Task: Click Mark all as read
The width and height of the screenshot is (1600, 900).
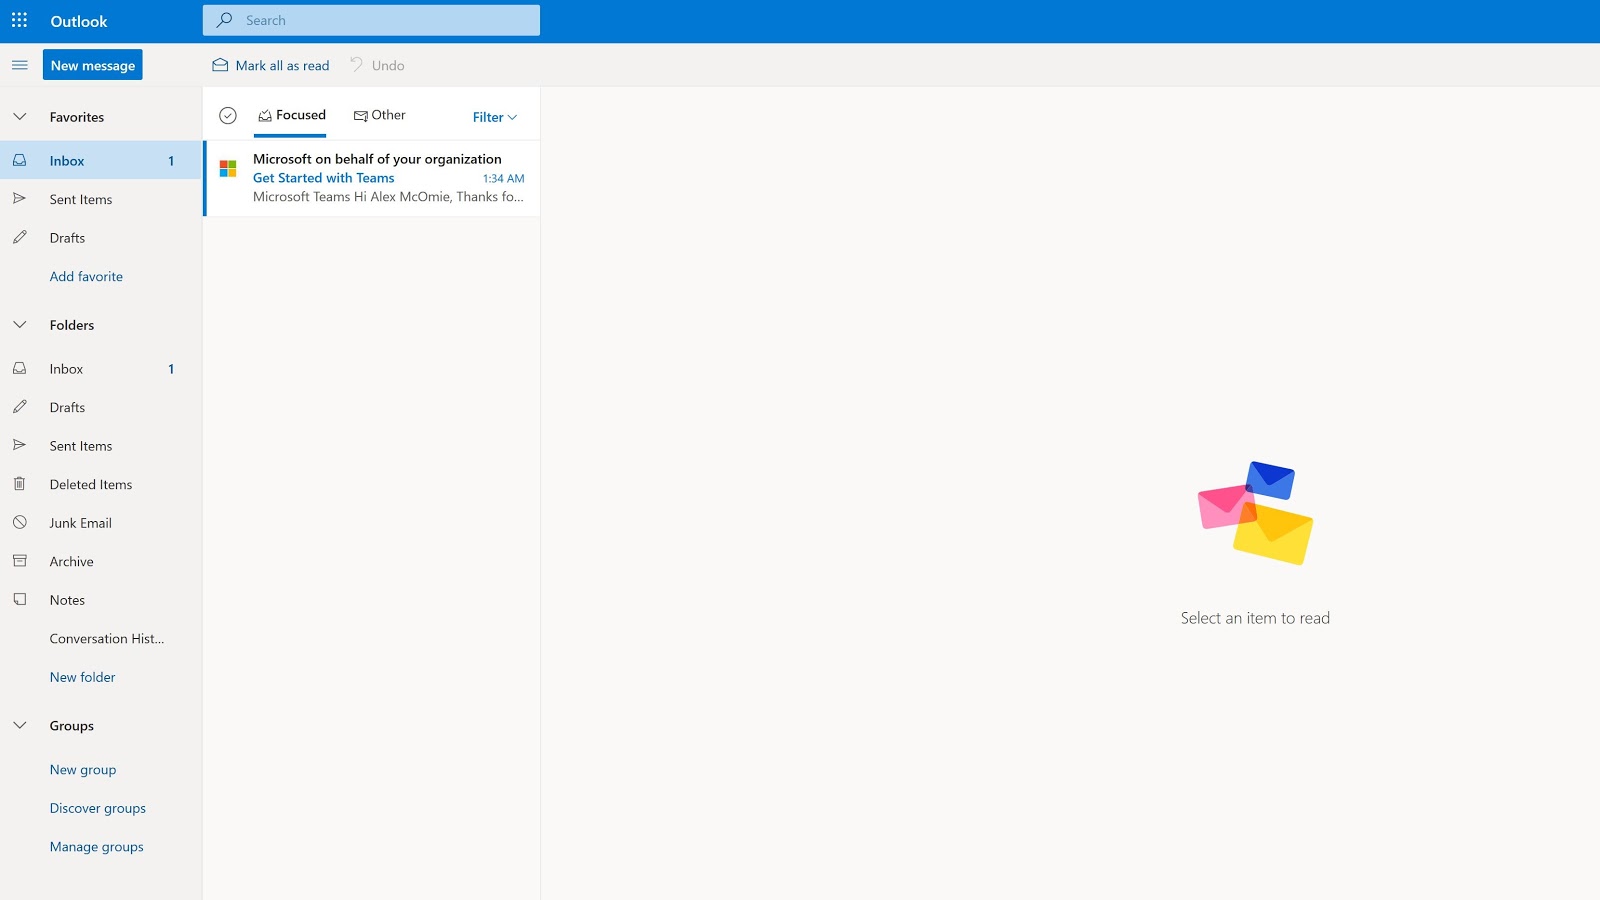Action: point(271,65)
